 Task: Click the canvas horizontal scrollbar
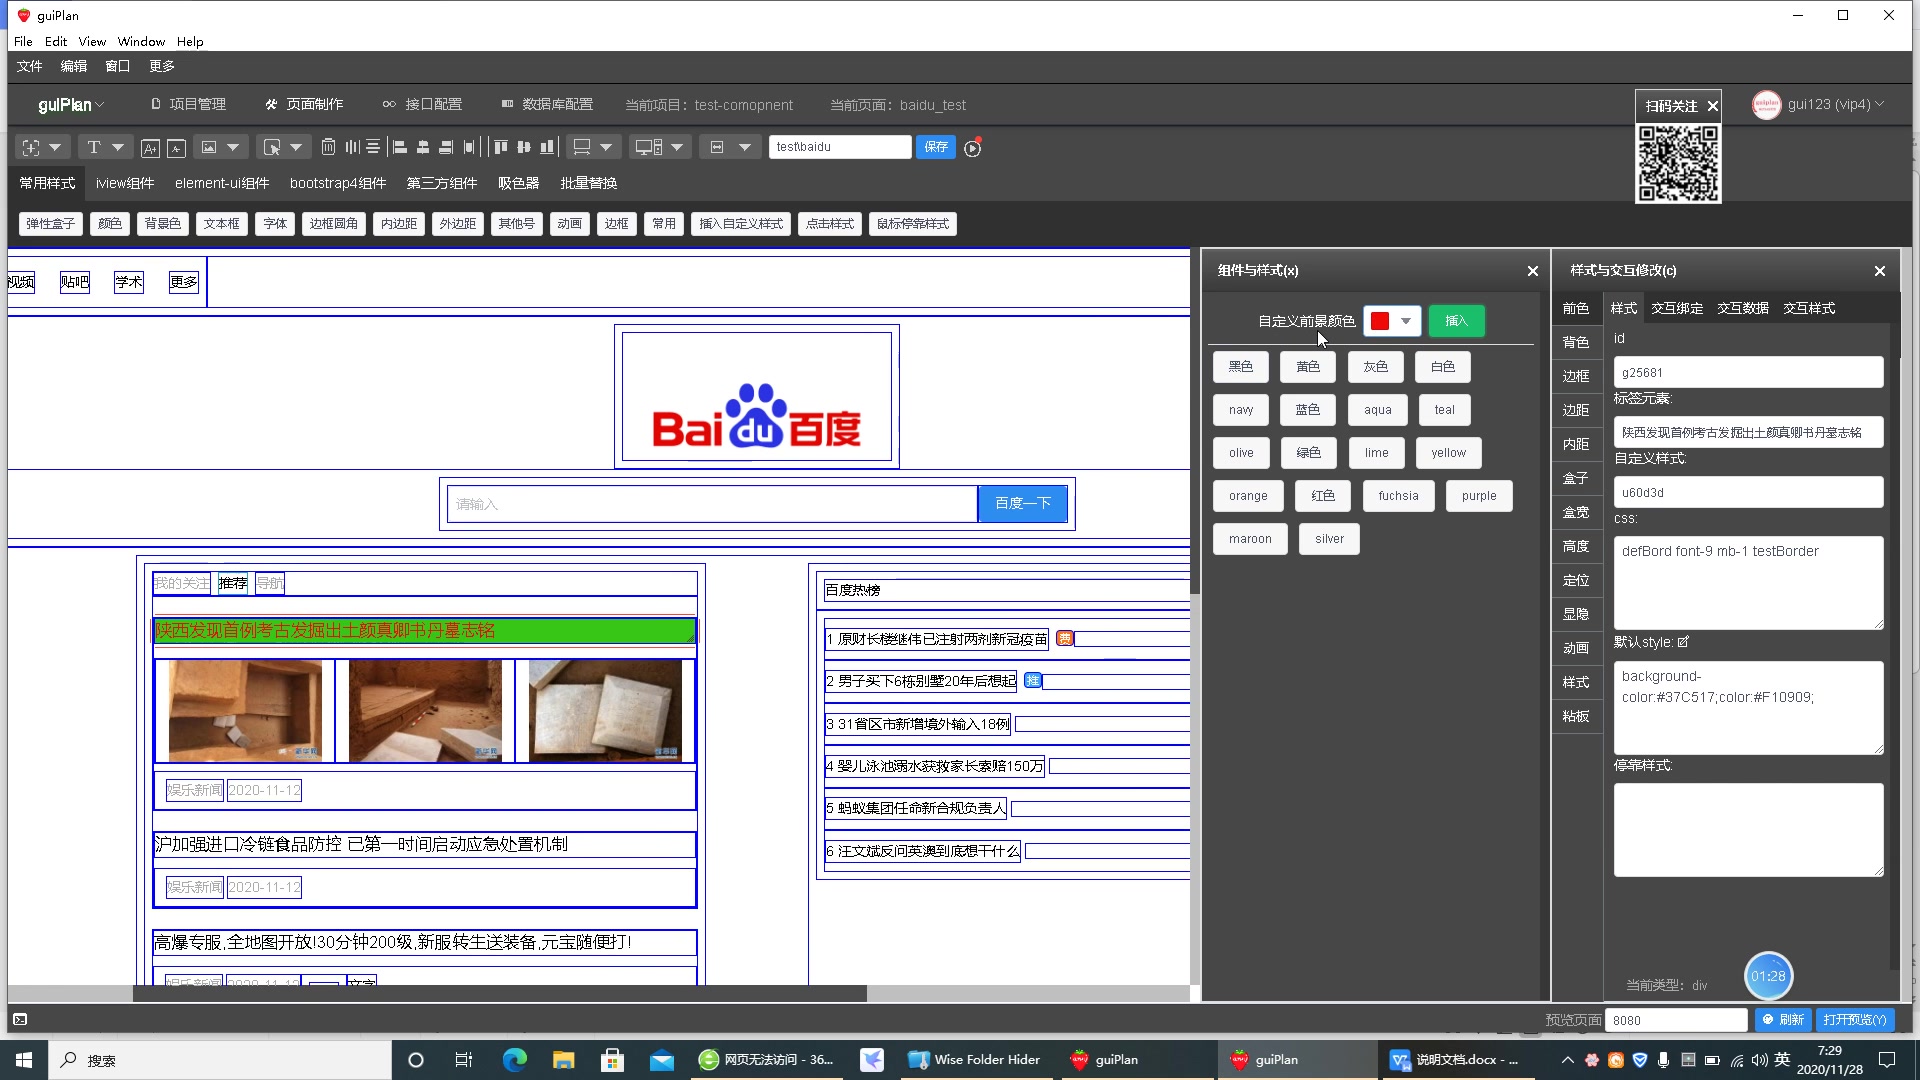pyautogui.click(x=500, y=994)
